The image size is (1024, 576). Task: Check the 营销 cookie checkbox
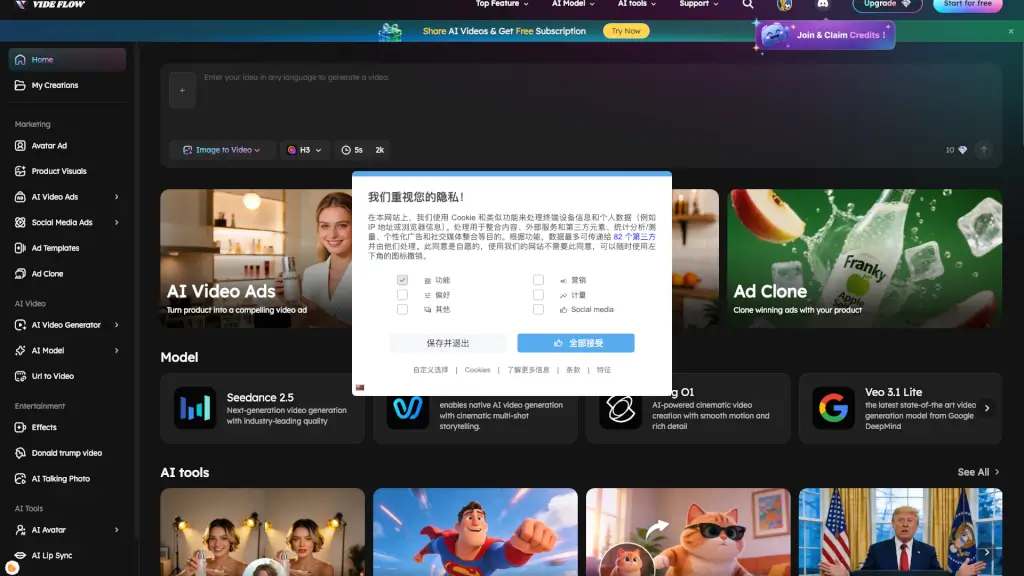click(x=538, y=280)
